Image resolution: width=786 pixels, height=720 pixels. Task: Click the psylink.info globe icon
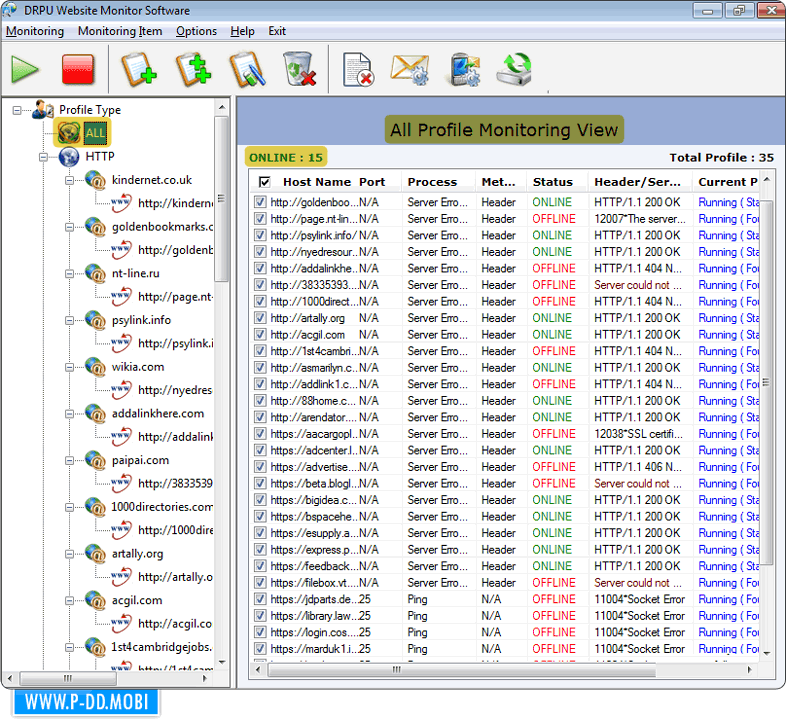95,320
